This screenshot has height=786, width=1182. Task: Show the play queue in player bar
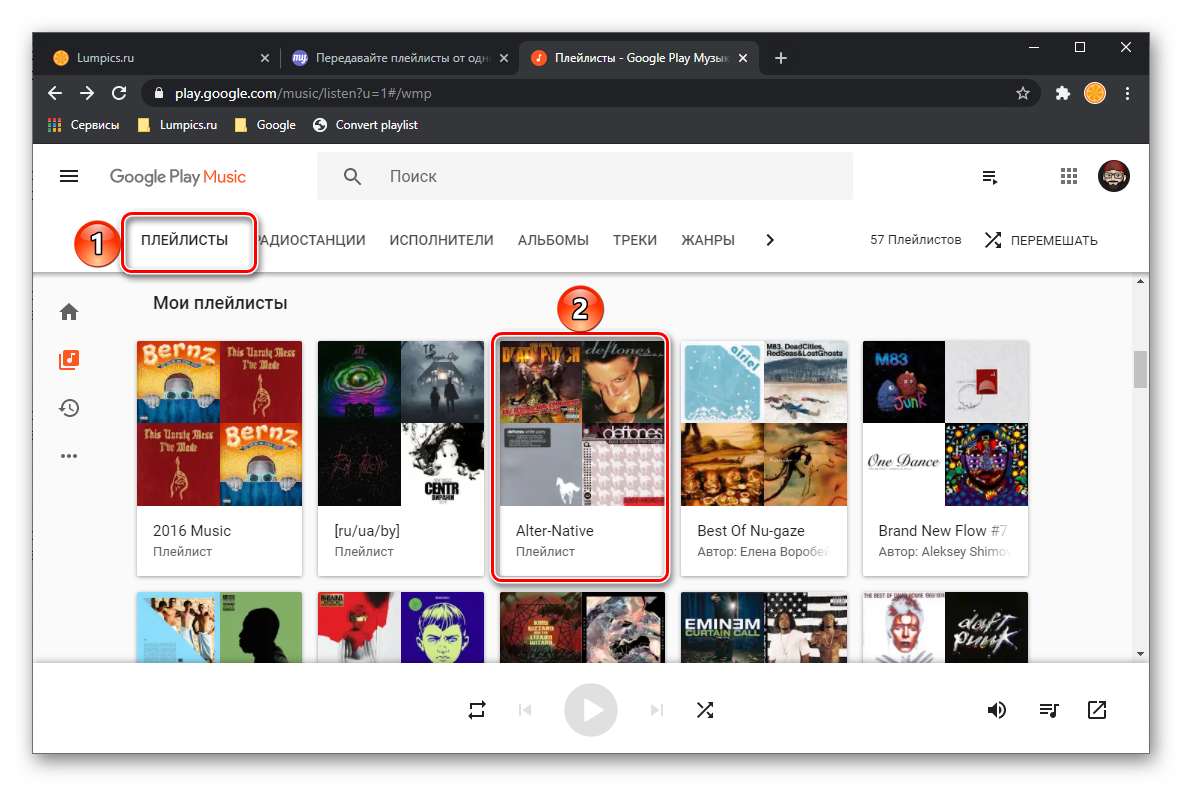pos(1049,710)
